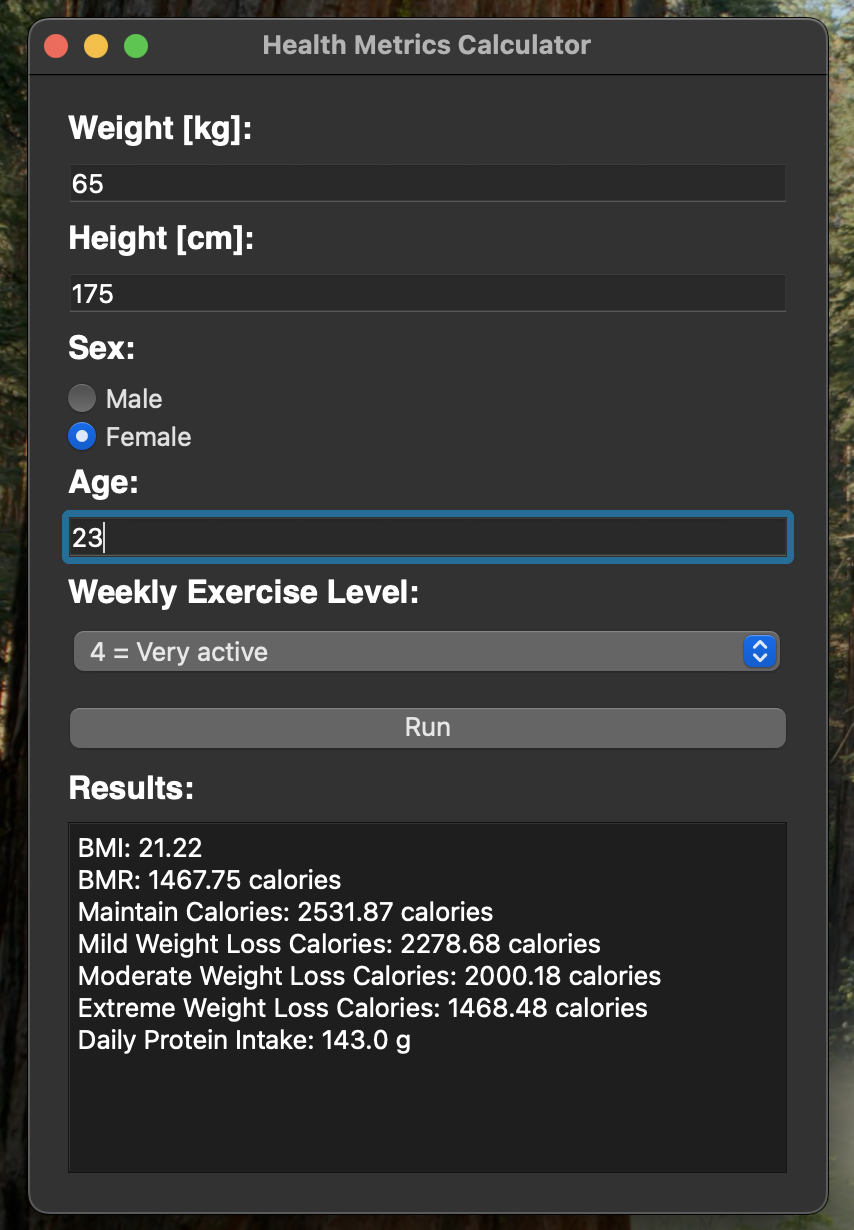Click the Health Metrics Calculator title bar
Viewport: 854px width, 1230px height.
pyautogui.click(x=427, y=45)
